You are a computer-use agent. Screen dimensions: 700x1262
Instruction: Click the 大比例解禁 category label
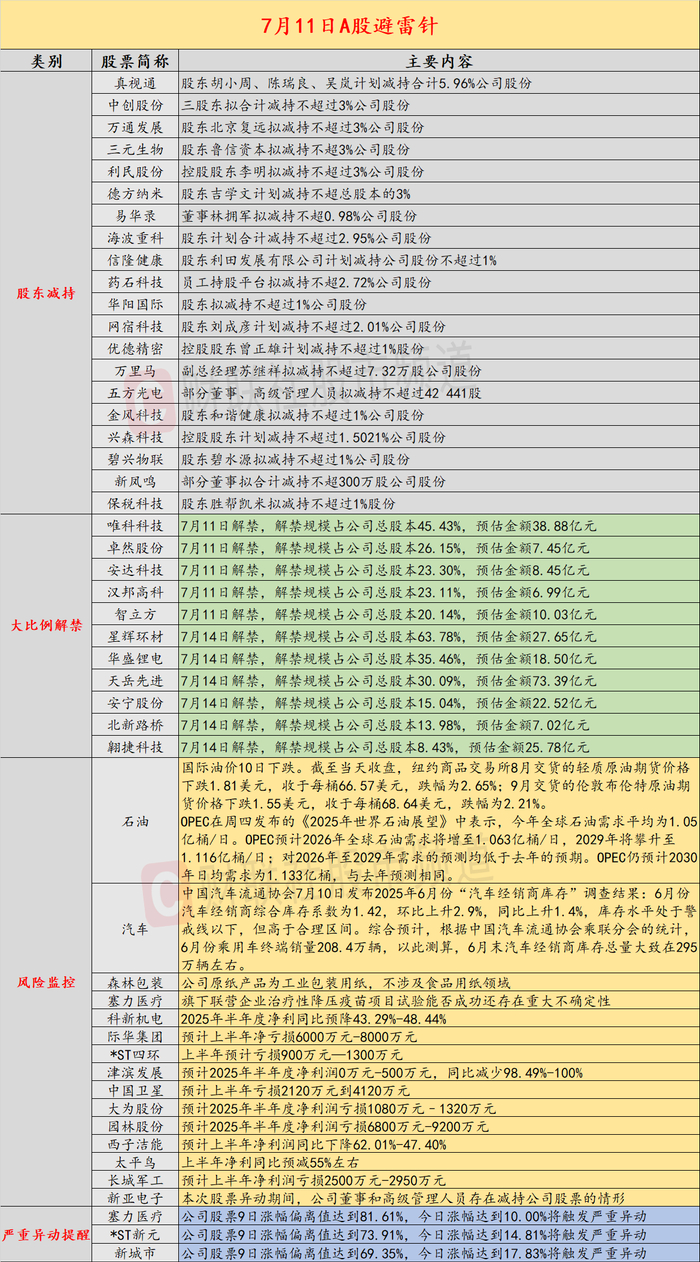pyautogui.click(x=47, y=627)
